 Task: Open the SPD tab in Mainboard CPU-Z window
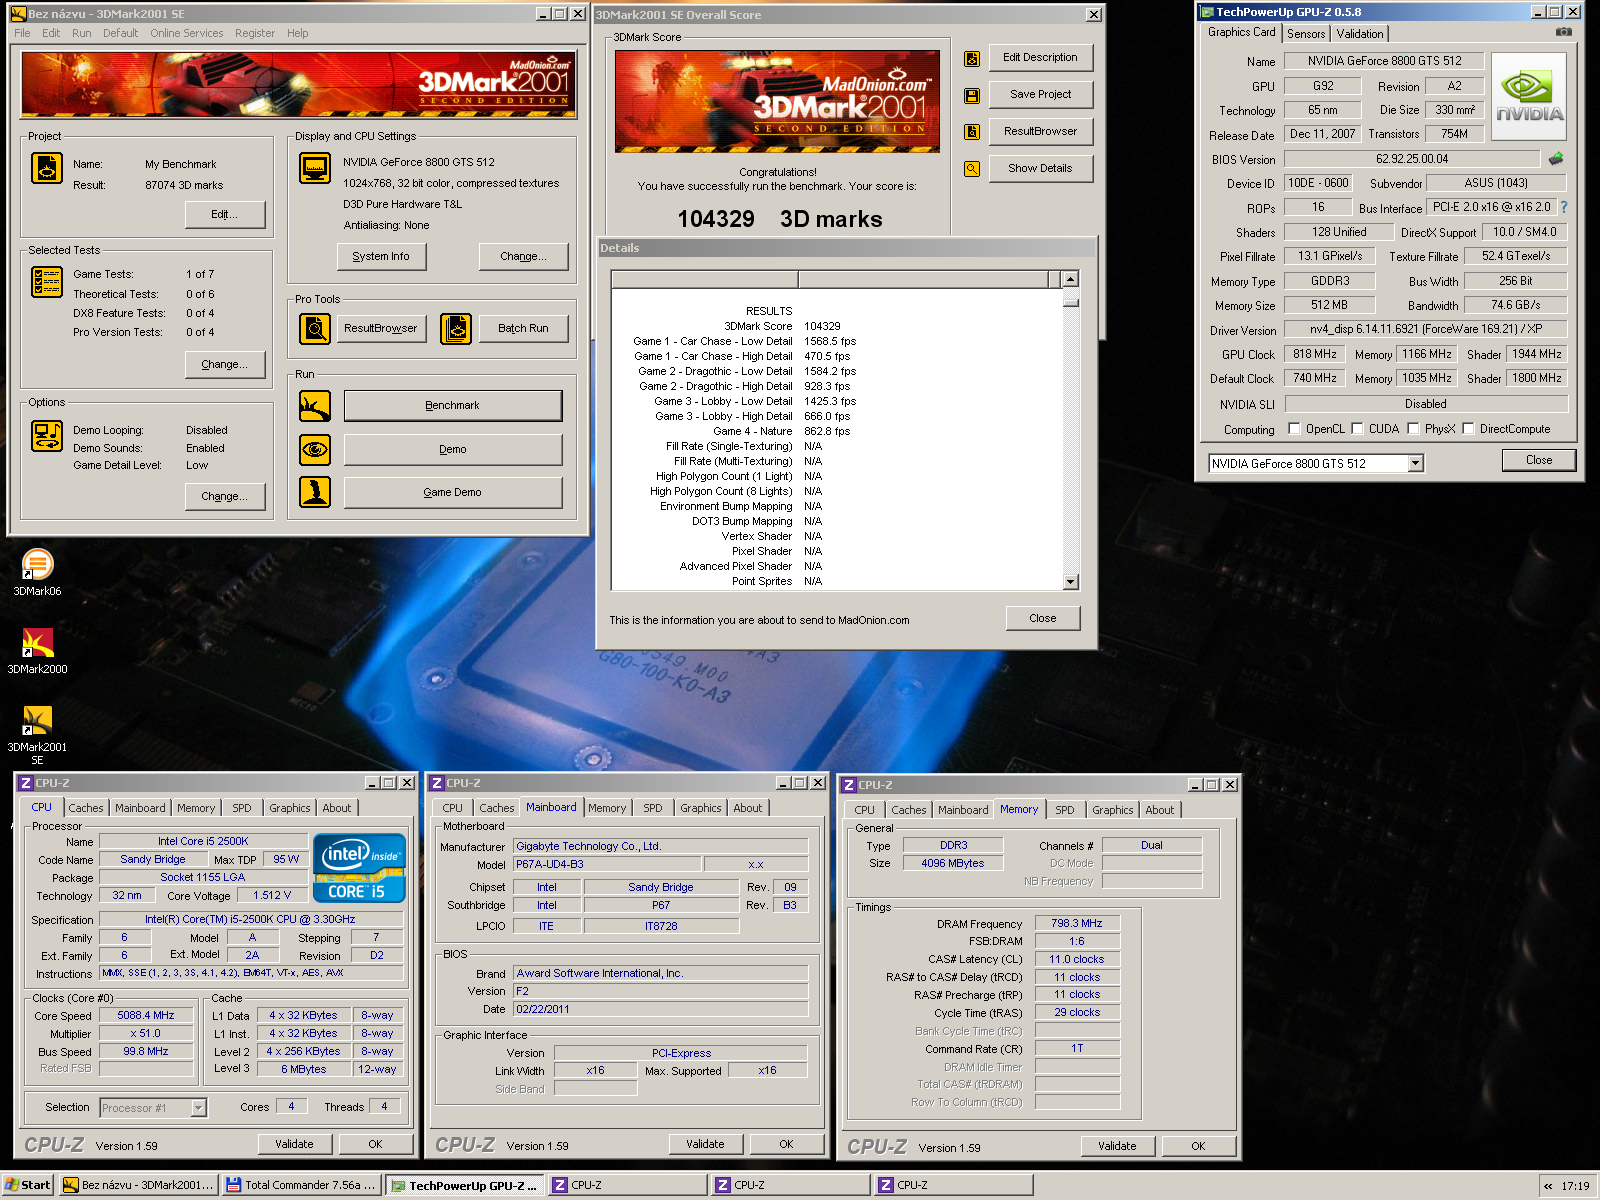[653, 808]
